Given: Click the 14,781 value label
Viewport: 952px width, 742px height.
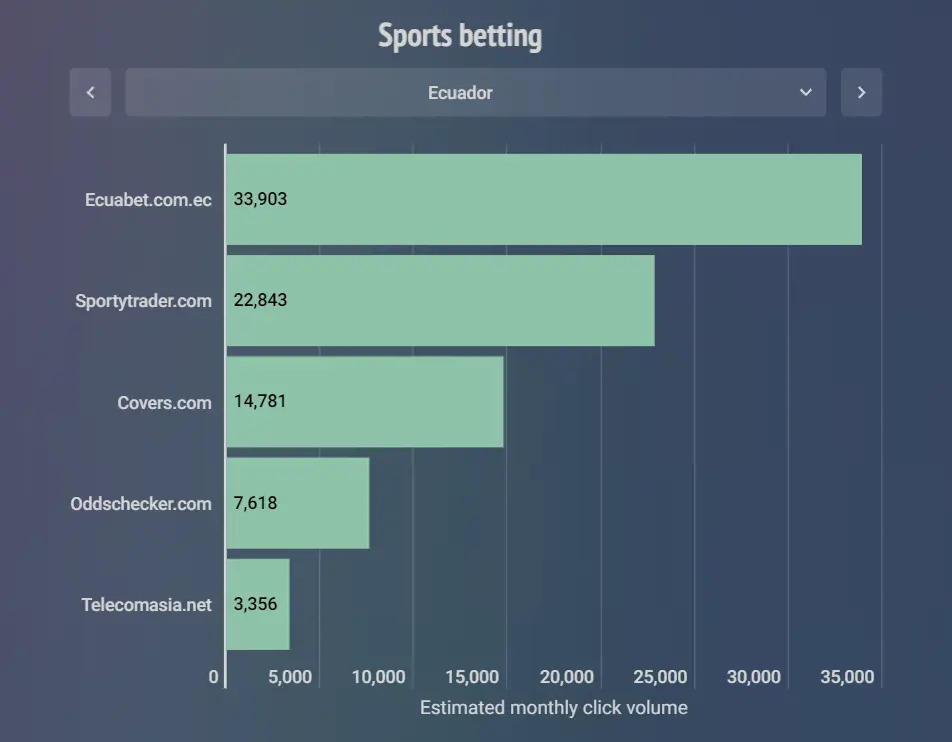Looking at the screenshot, I should pyautogui.click(x=260, y=401).
